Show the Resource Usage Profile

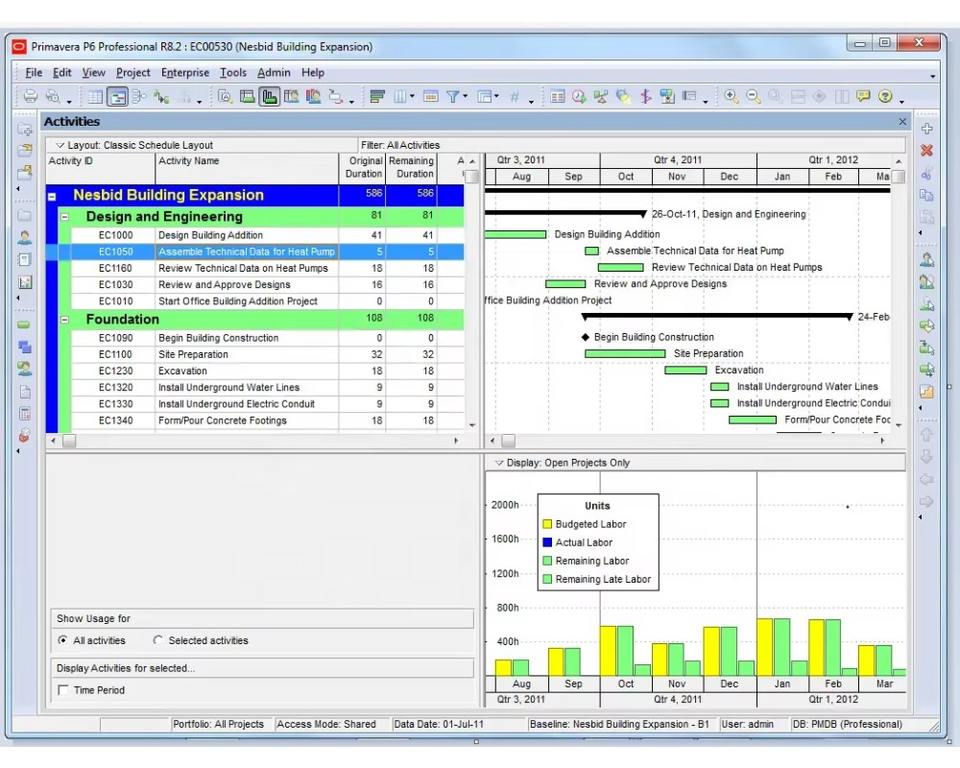tap(313, 96)
